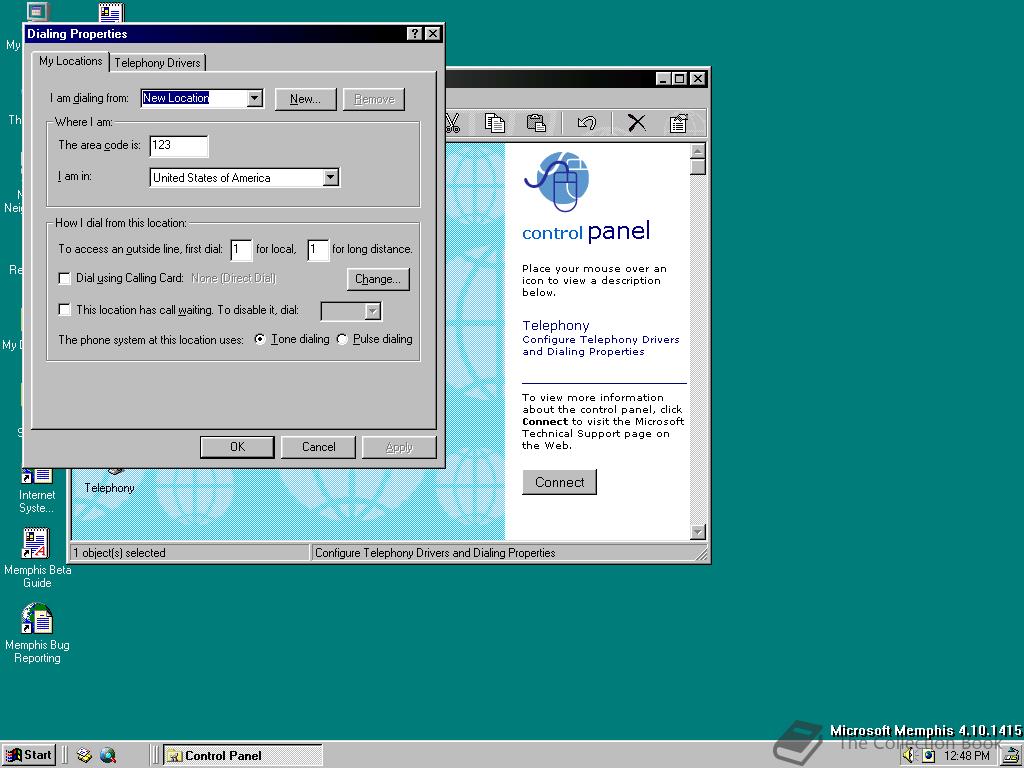Click the Delete X icon in Control Panel toolbar
Viewport: 1024px width, 768px height.
point(636,123)
